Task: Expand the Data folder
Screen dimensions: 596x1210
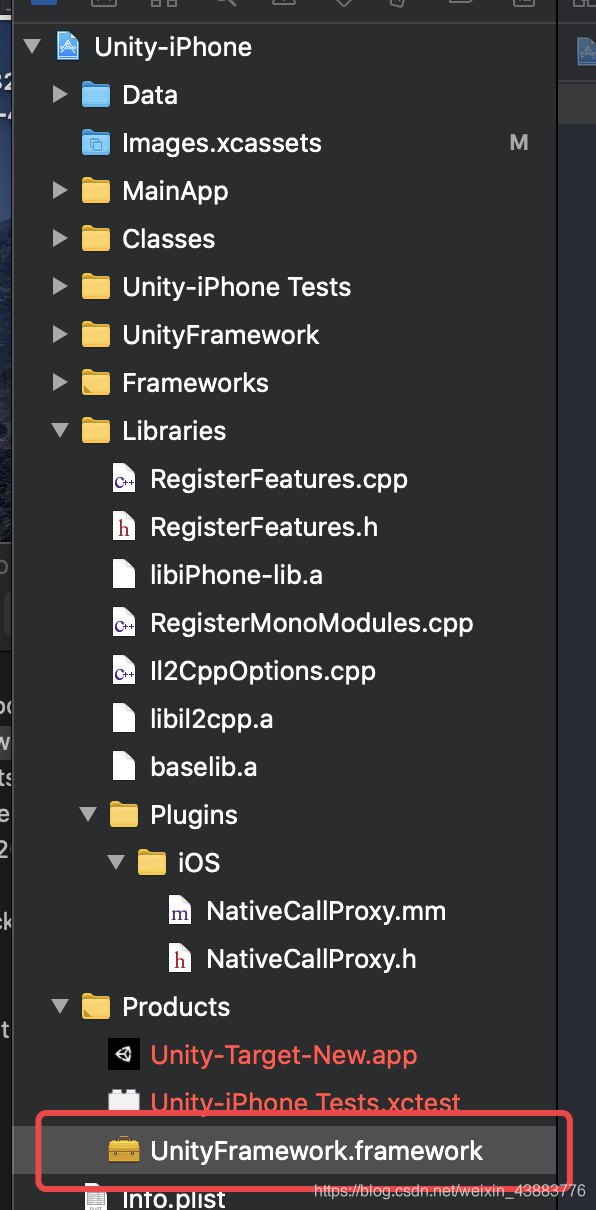Action: tap(60, 95)
